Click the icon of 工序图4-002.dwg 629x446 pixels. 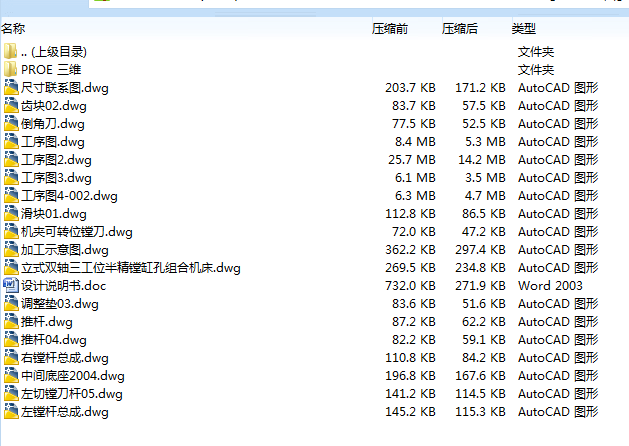click(x=11, y=196)
